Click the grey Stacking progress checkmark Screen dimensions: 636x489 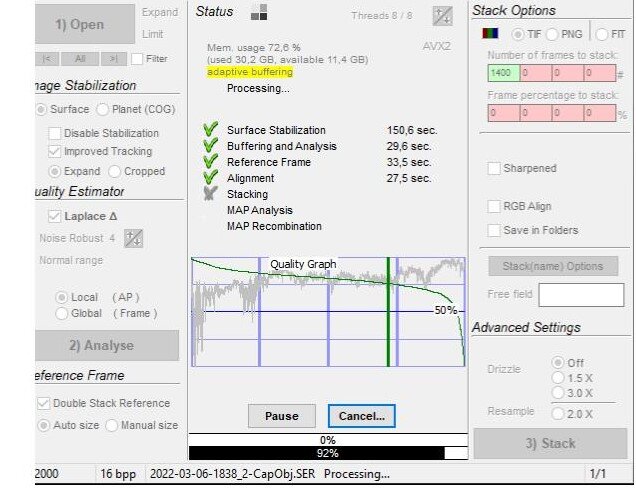(211, 193)
